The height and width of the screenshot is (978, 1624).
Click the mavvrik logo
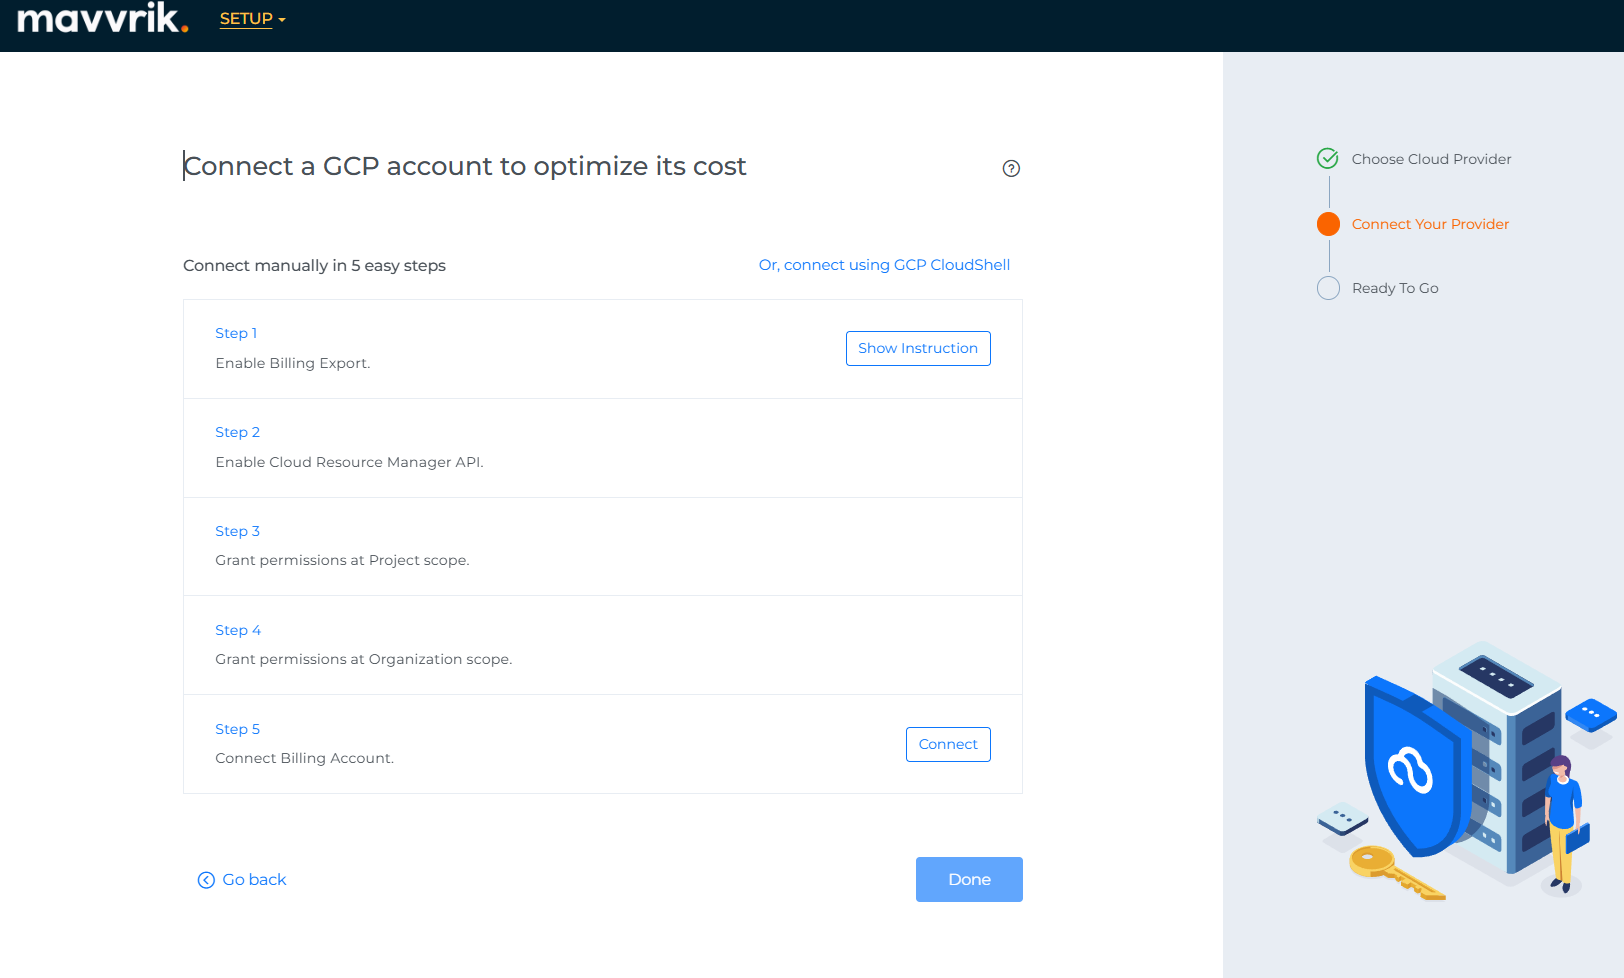102,18
